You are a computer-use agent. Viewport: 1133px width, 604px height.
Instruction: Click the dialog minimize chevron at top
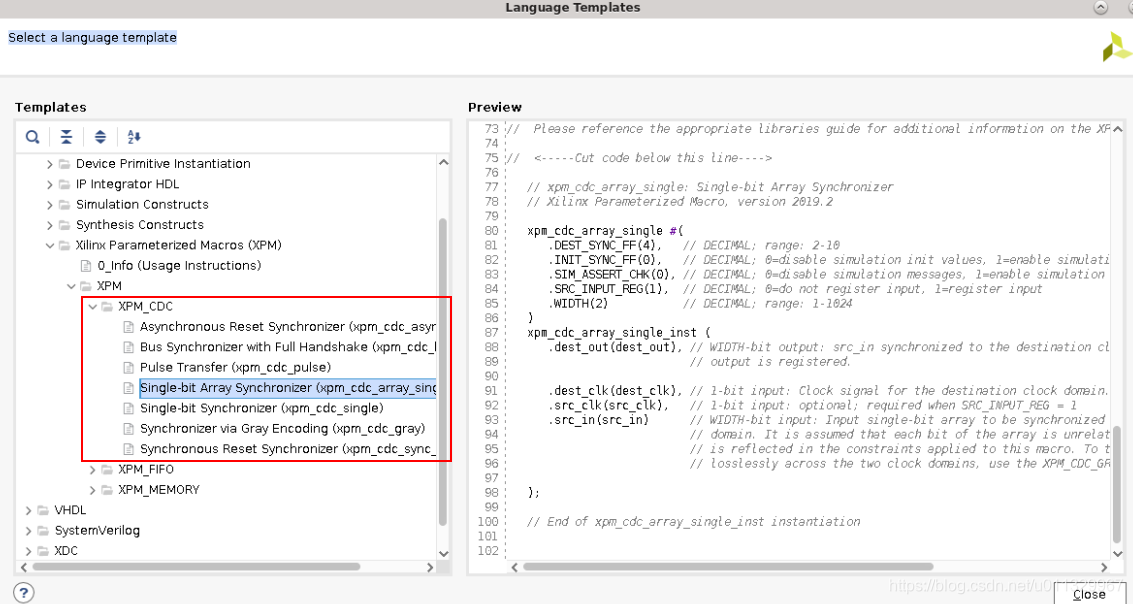point(1098,7)
